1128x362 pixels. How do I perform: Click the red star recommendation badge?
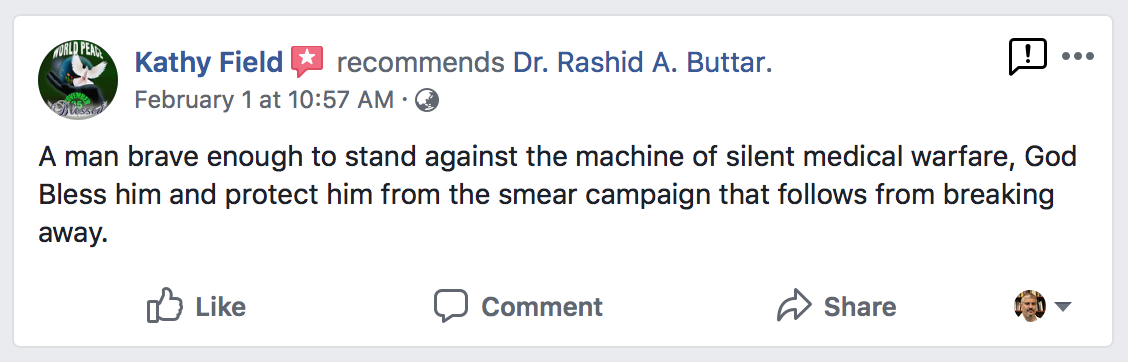point(307,62)
